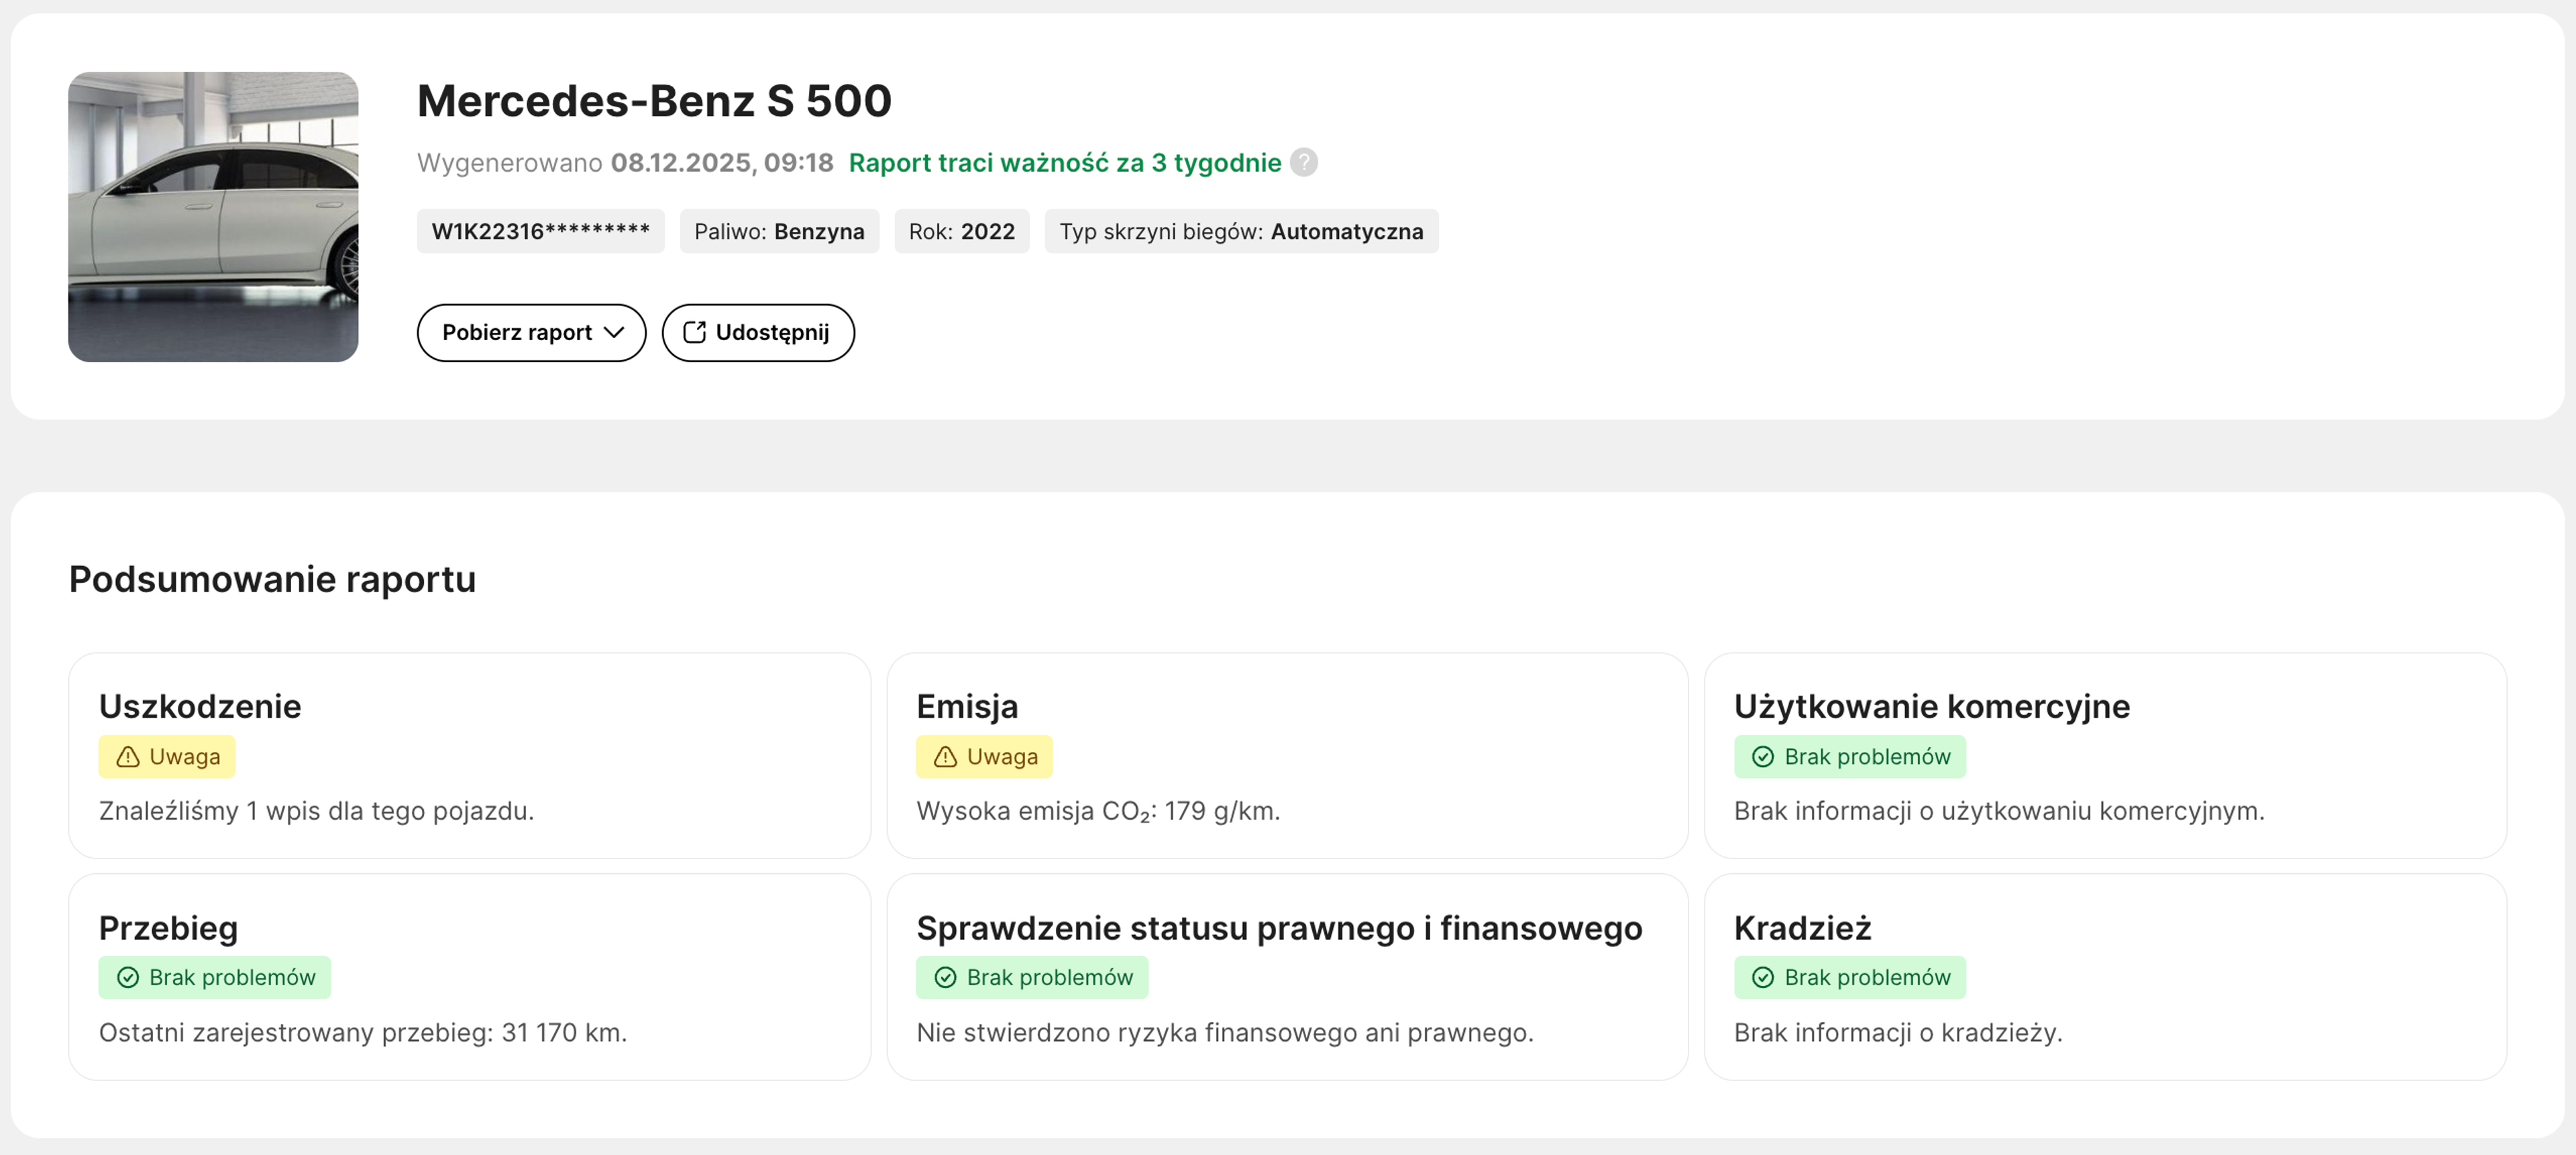Screen dimensions: 2576x1155
Task: Click the Ostatni zarejestrowany przebieg: 31 170 km text
Action: coord(363,1033)
